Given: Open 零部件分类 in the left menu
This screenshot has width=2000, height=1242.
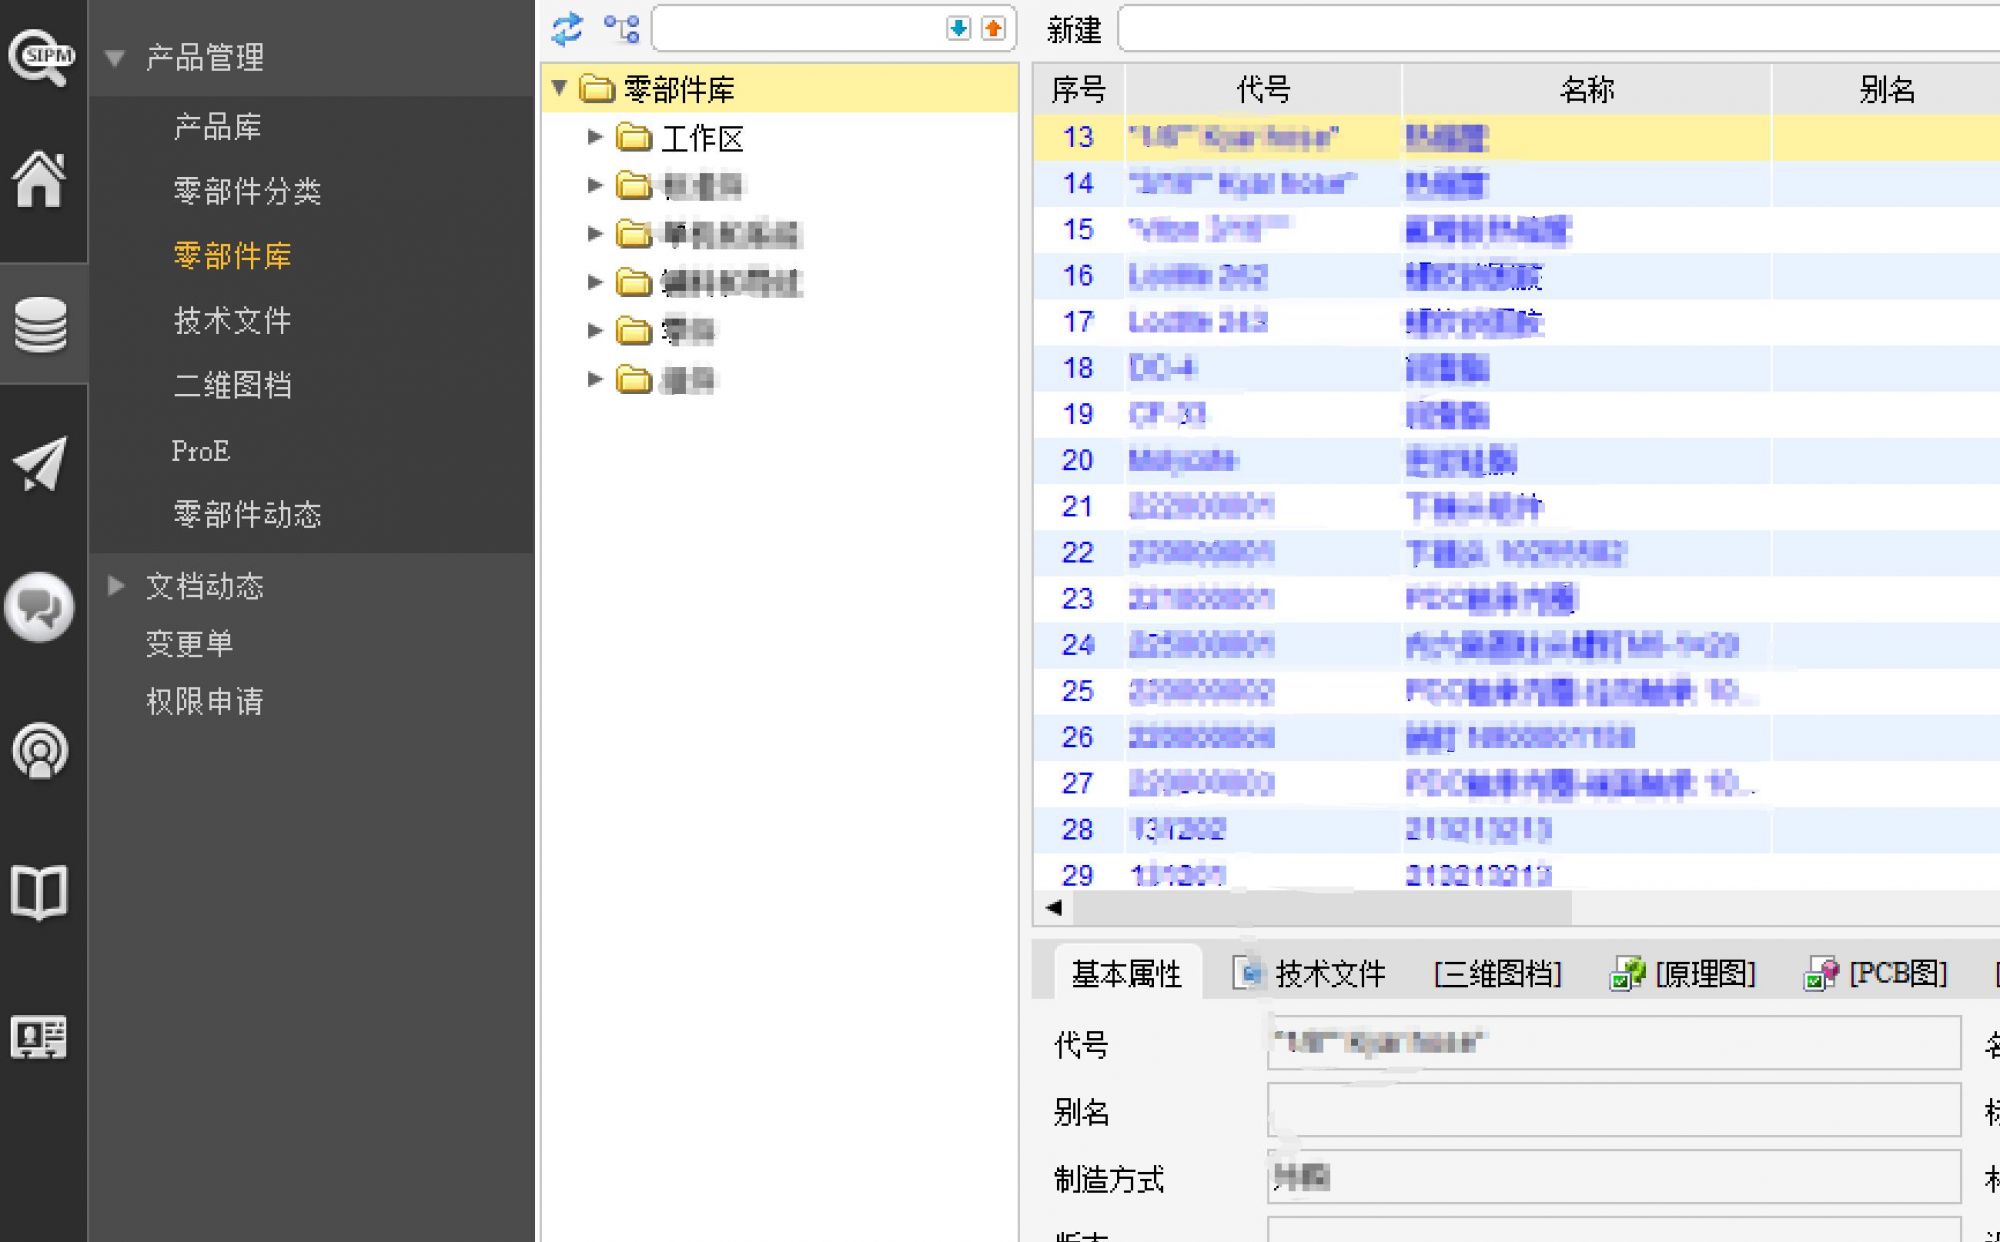Looking at the screenshot, I should [x=247, y=191].
